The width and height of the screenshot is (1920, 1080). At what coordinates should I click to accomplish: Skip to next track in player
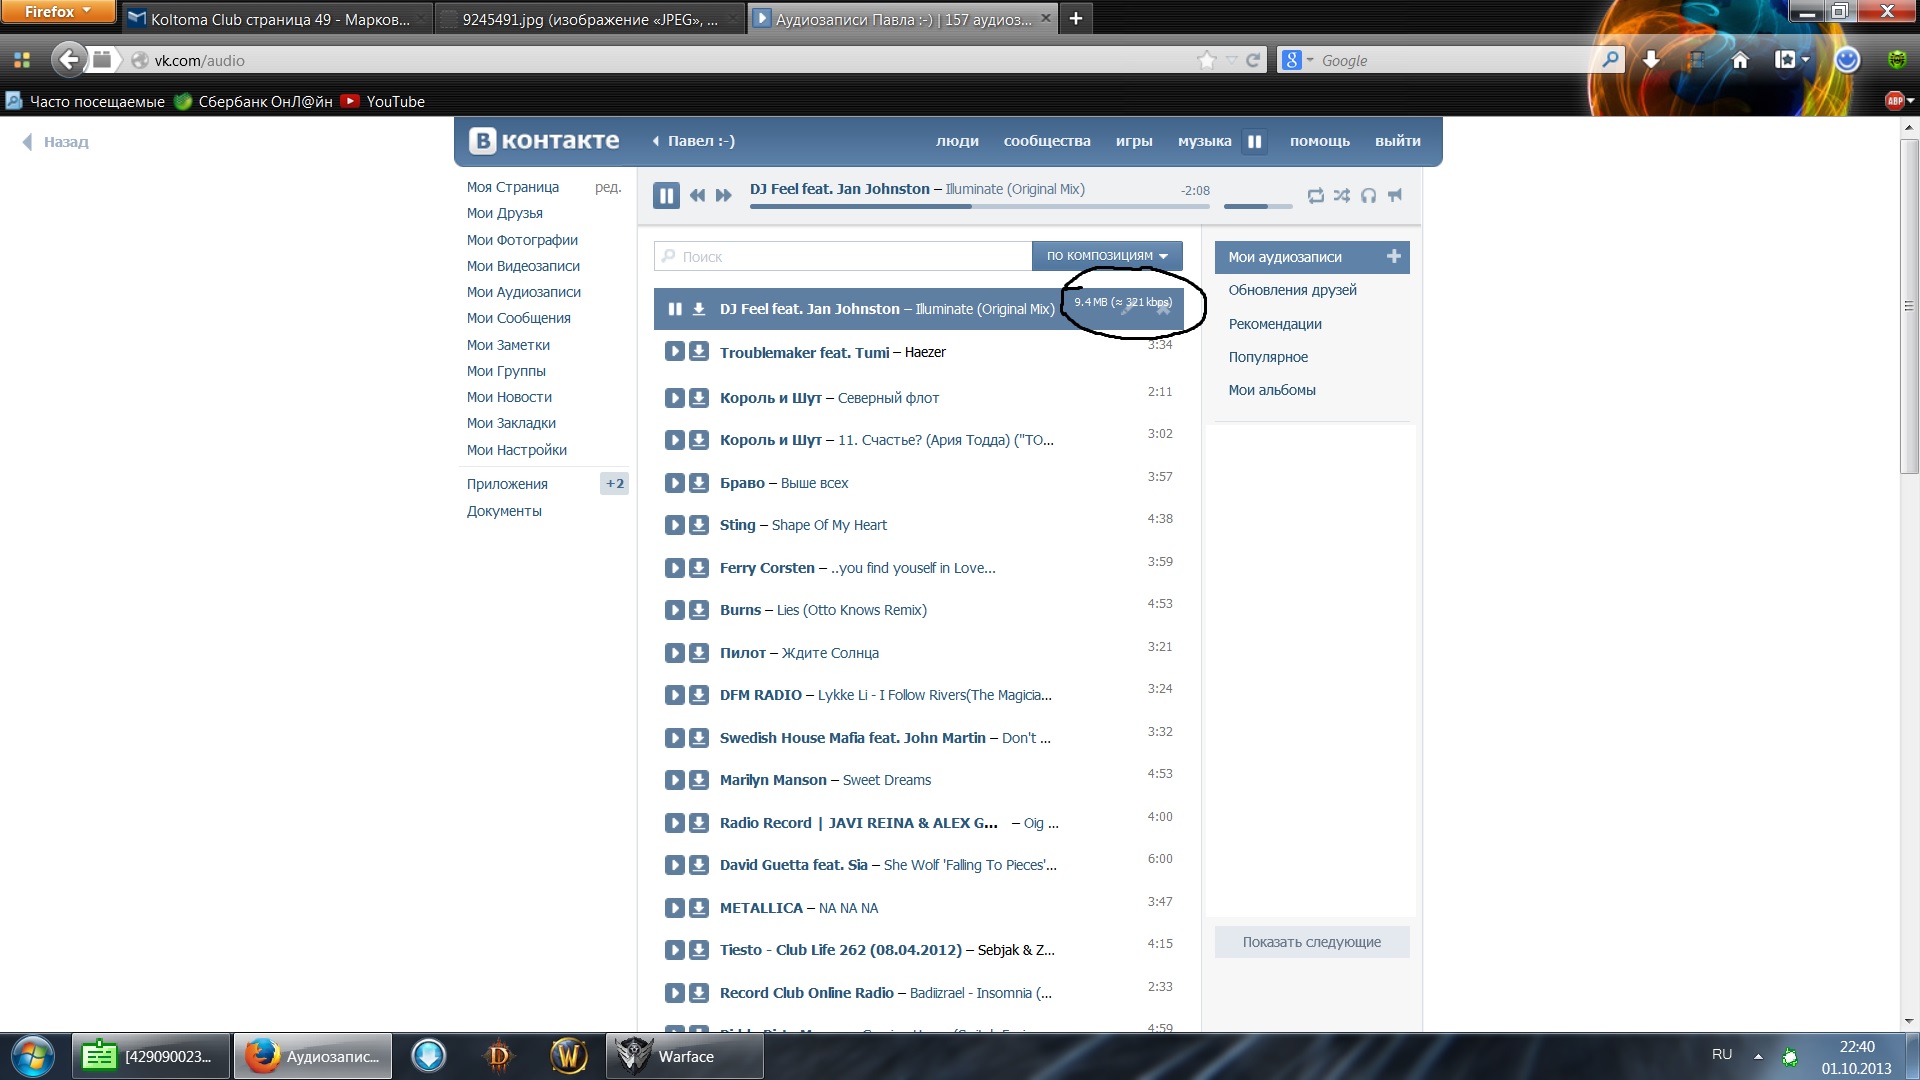click(x=723, y=195)
